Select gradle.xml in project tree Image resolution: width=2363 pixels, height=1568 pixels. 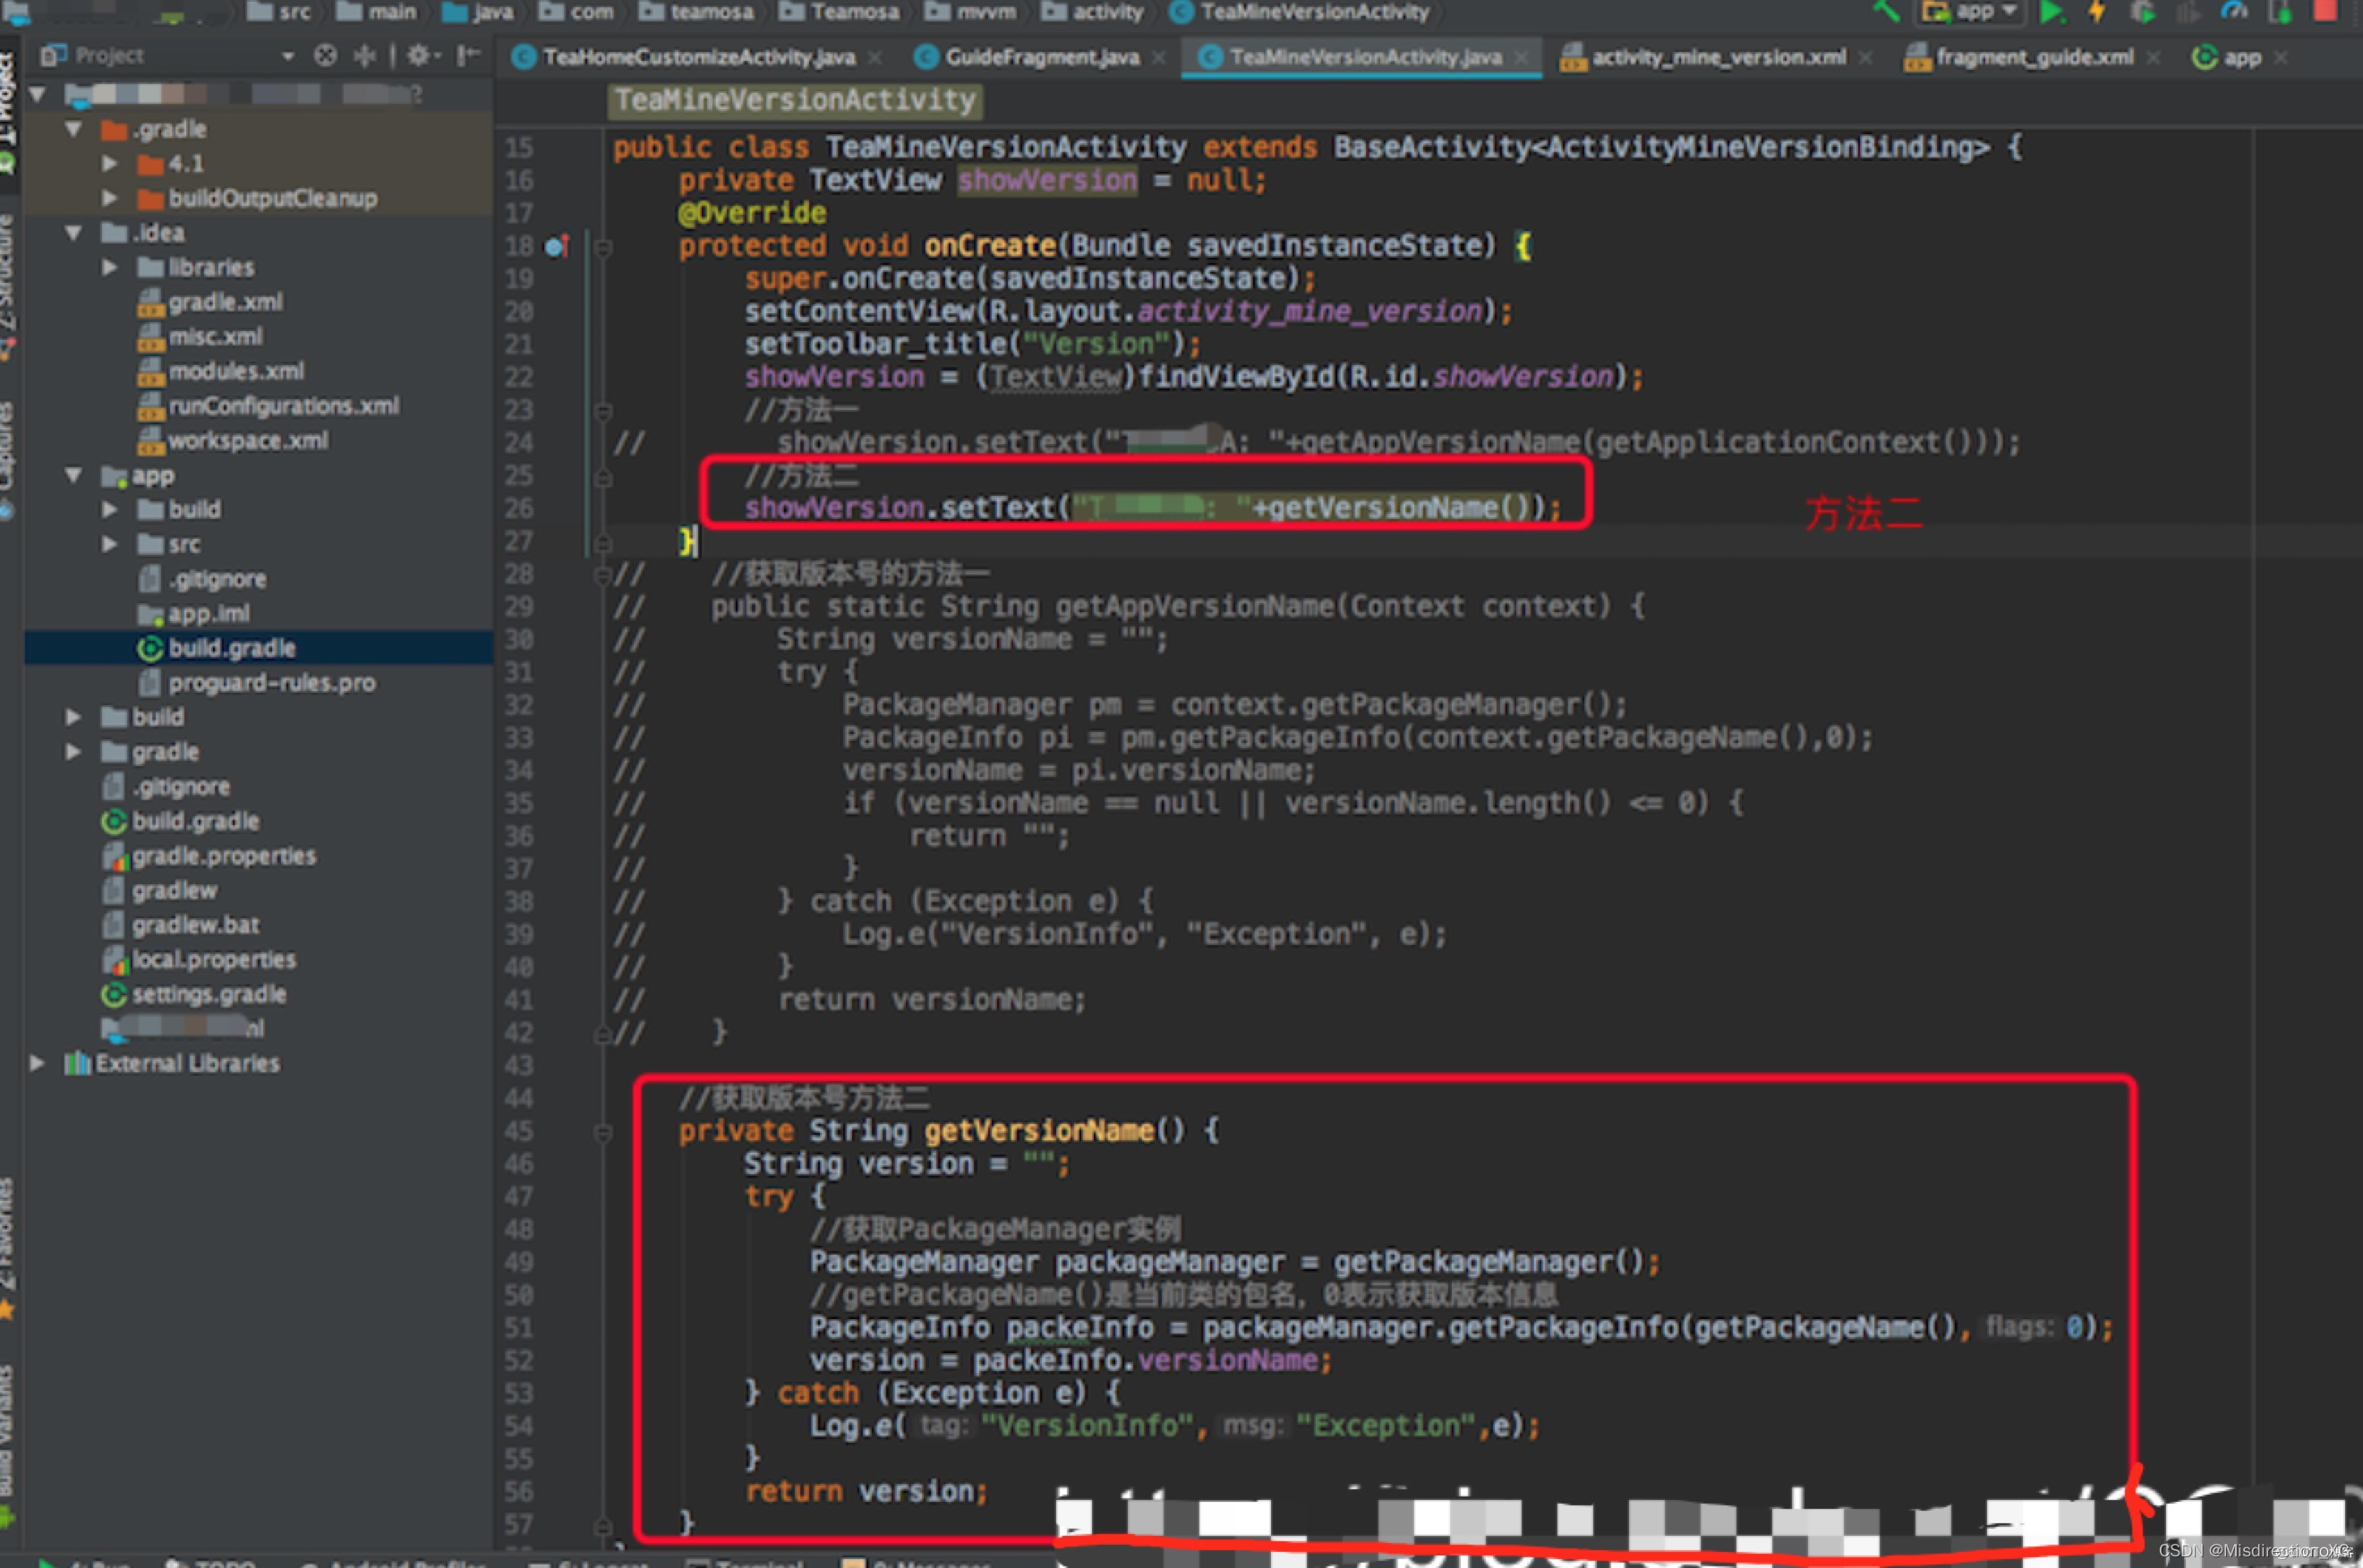[x=225, y=302]
